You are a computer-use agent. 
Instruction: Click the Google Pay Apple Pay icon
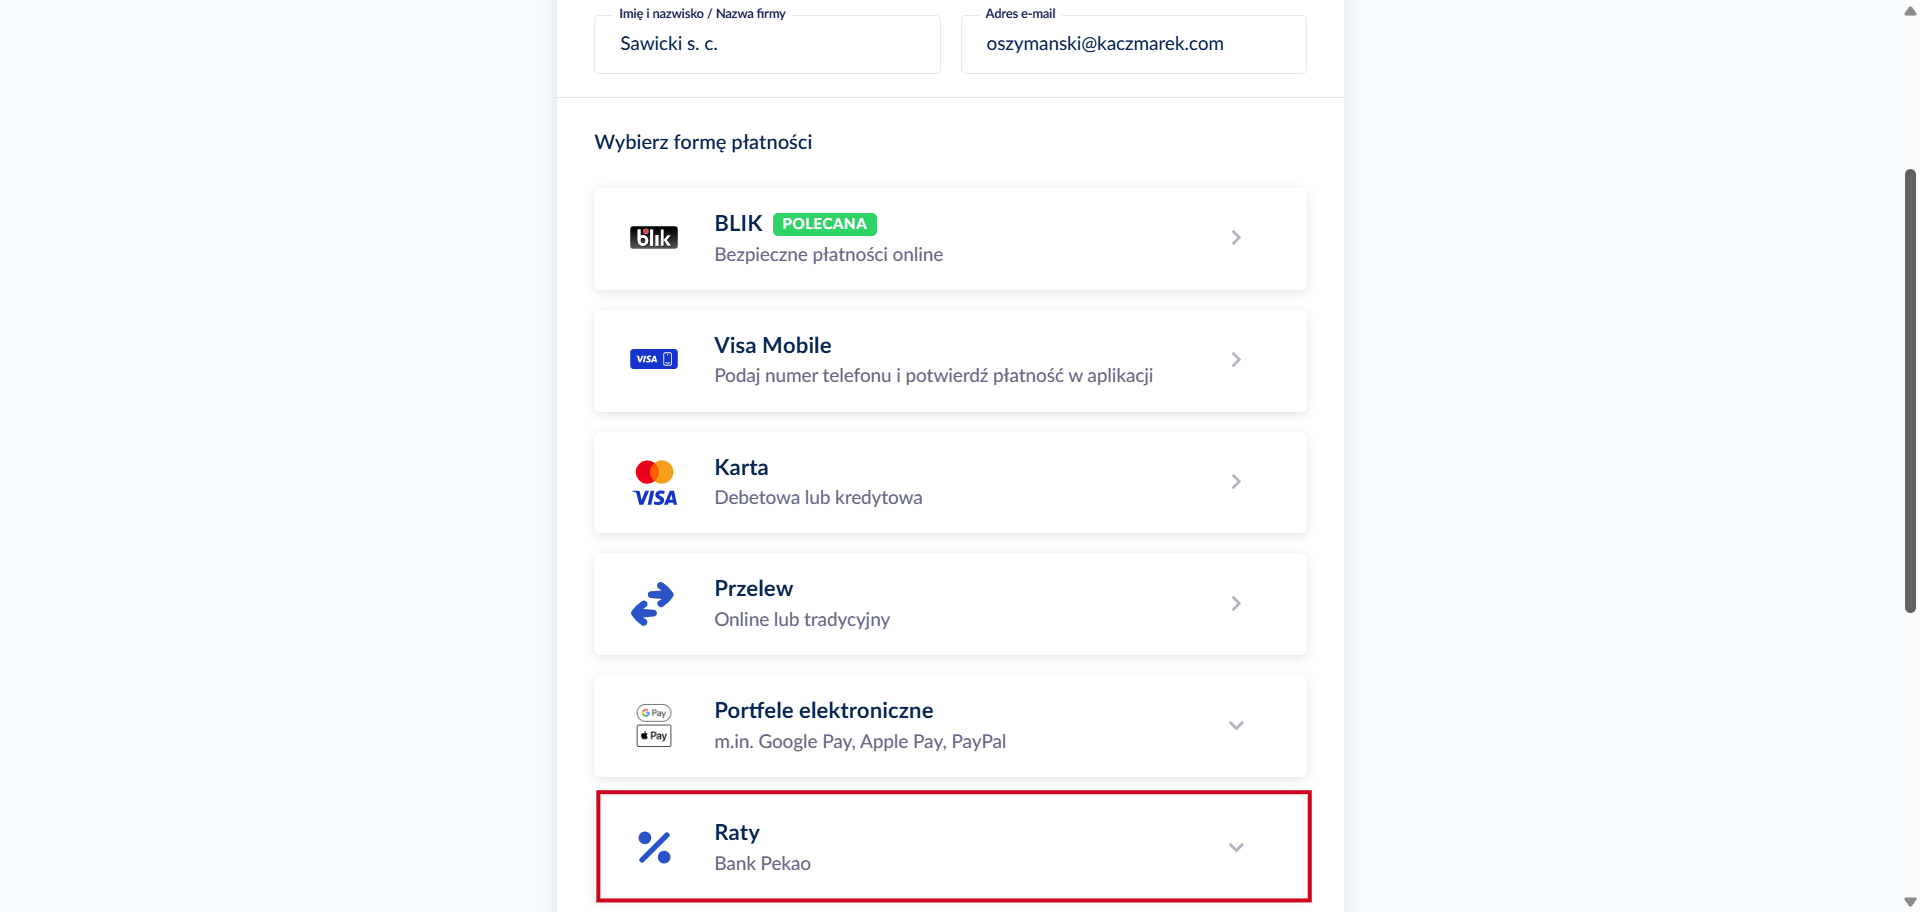click(654, 726)
